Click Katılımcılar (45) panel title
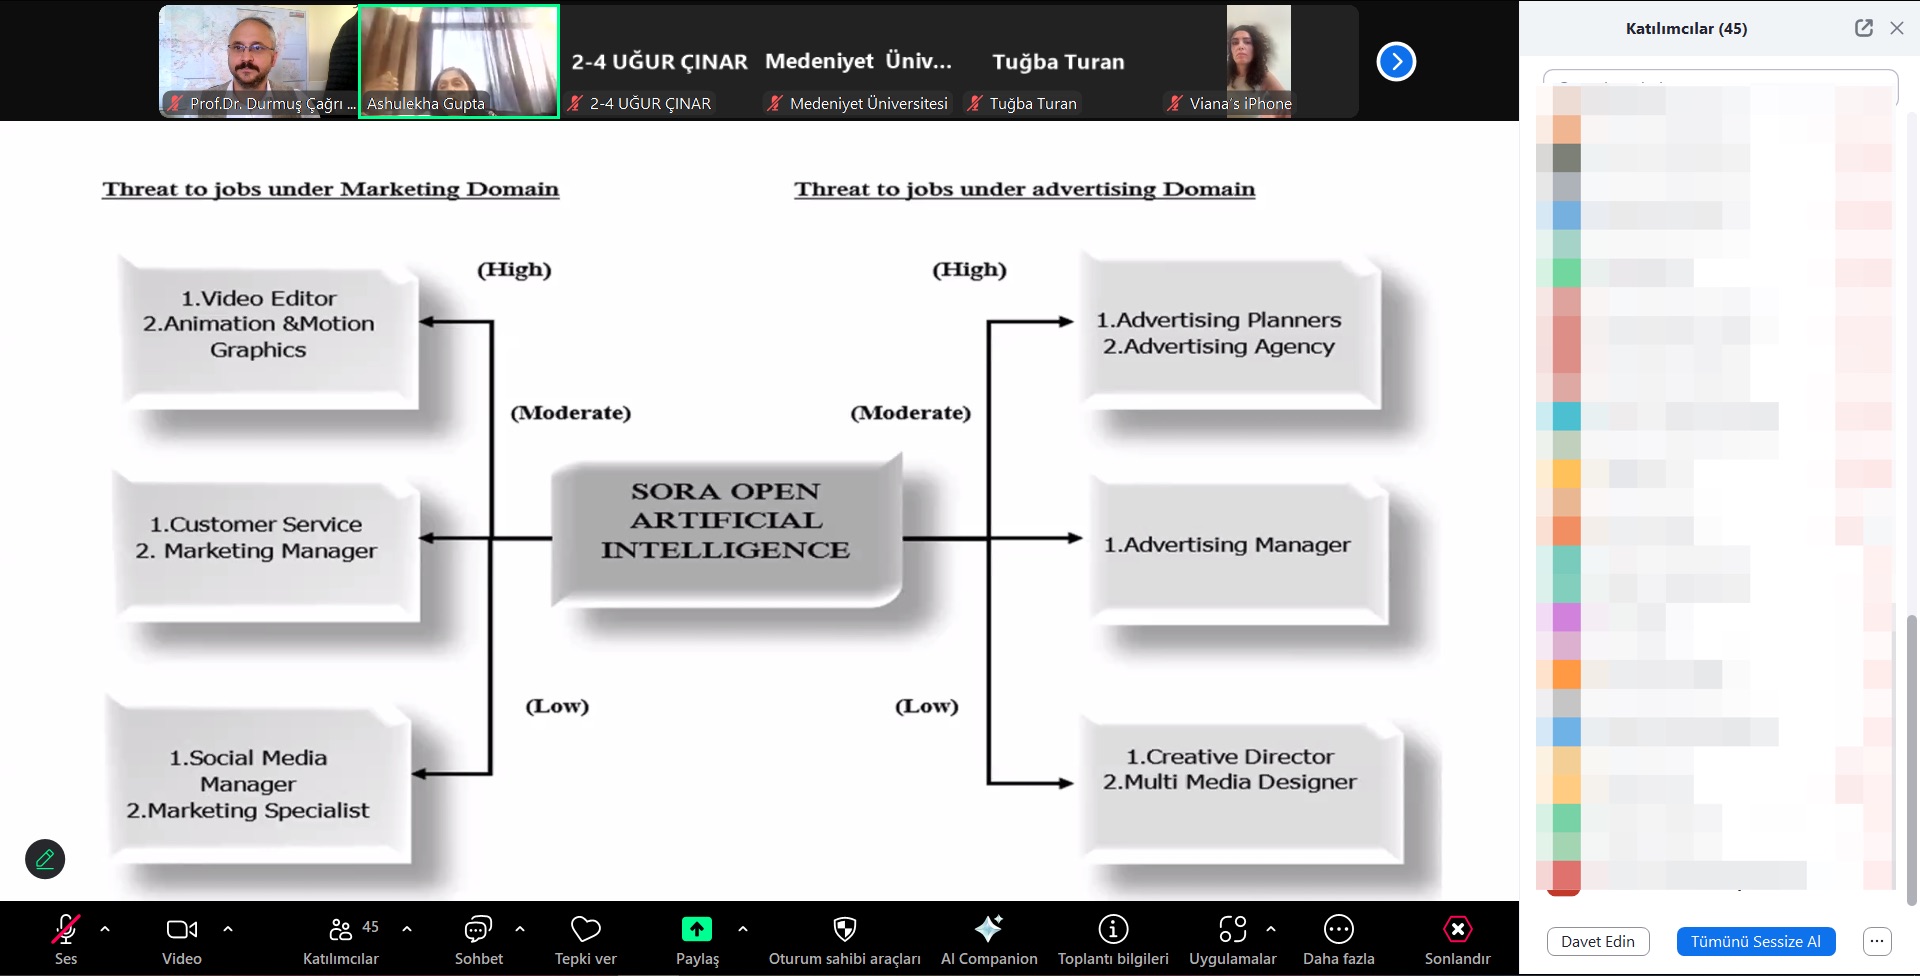 point(1686,28)
